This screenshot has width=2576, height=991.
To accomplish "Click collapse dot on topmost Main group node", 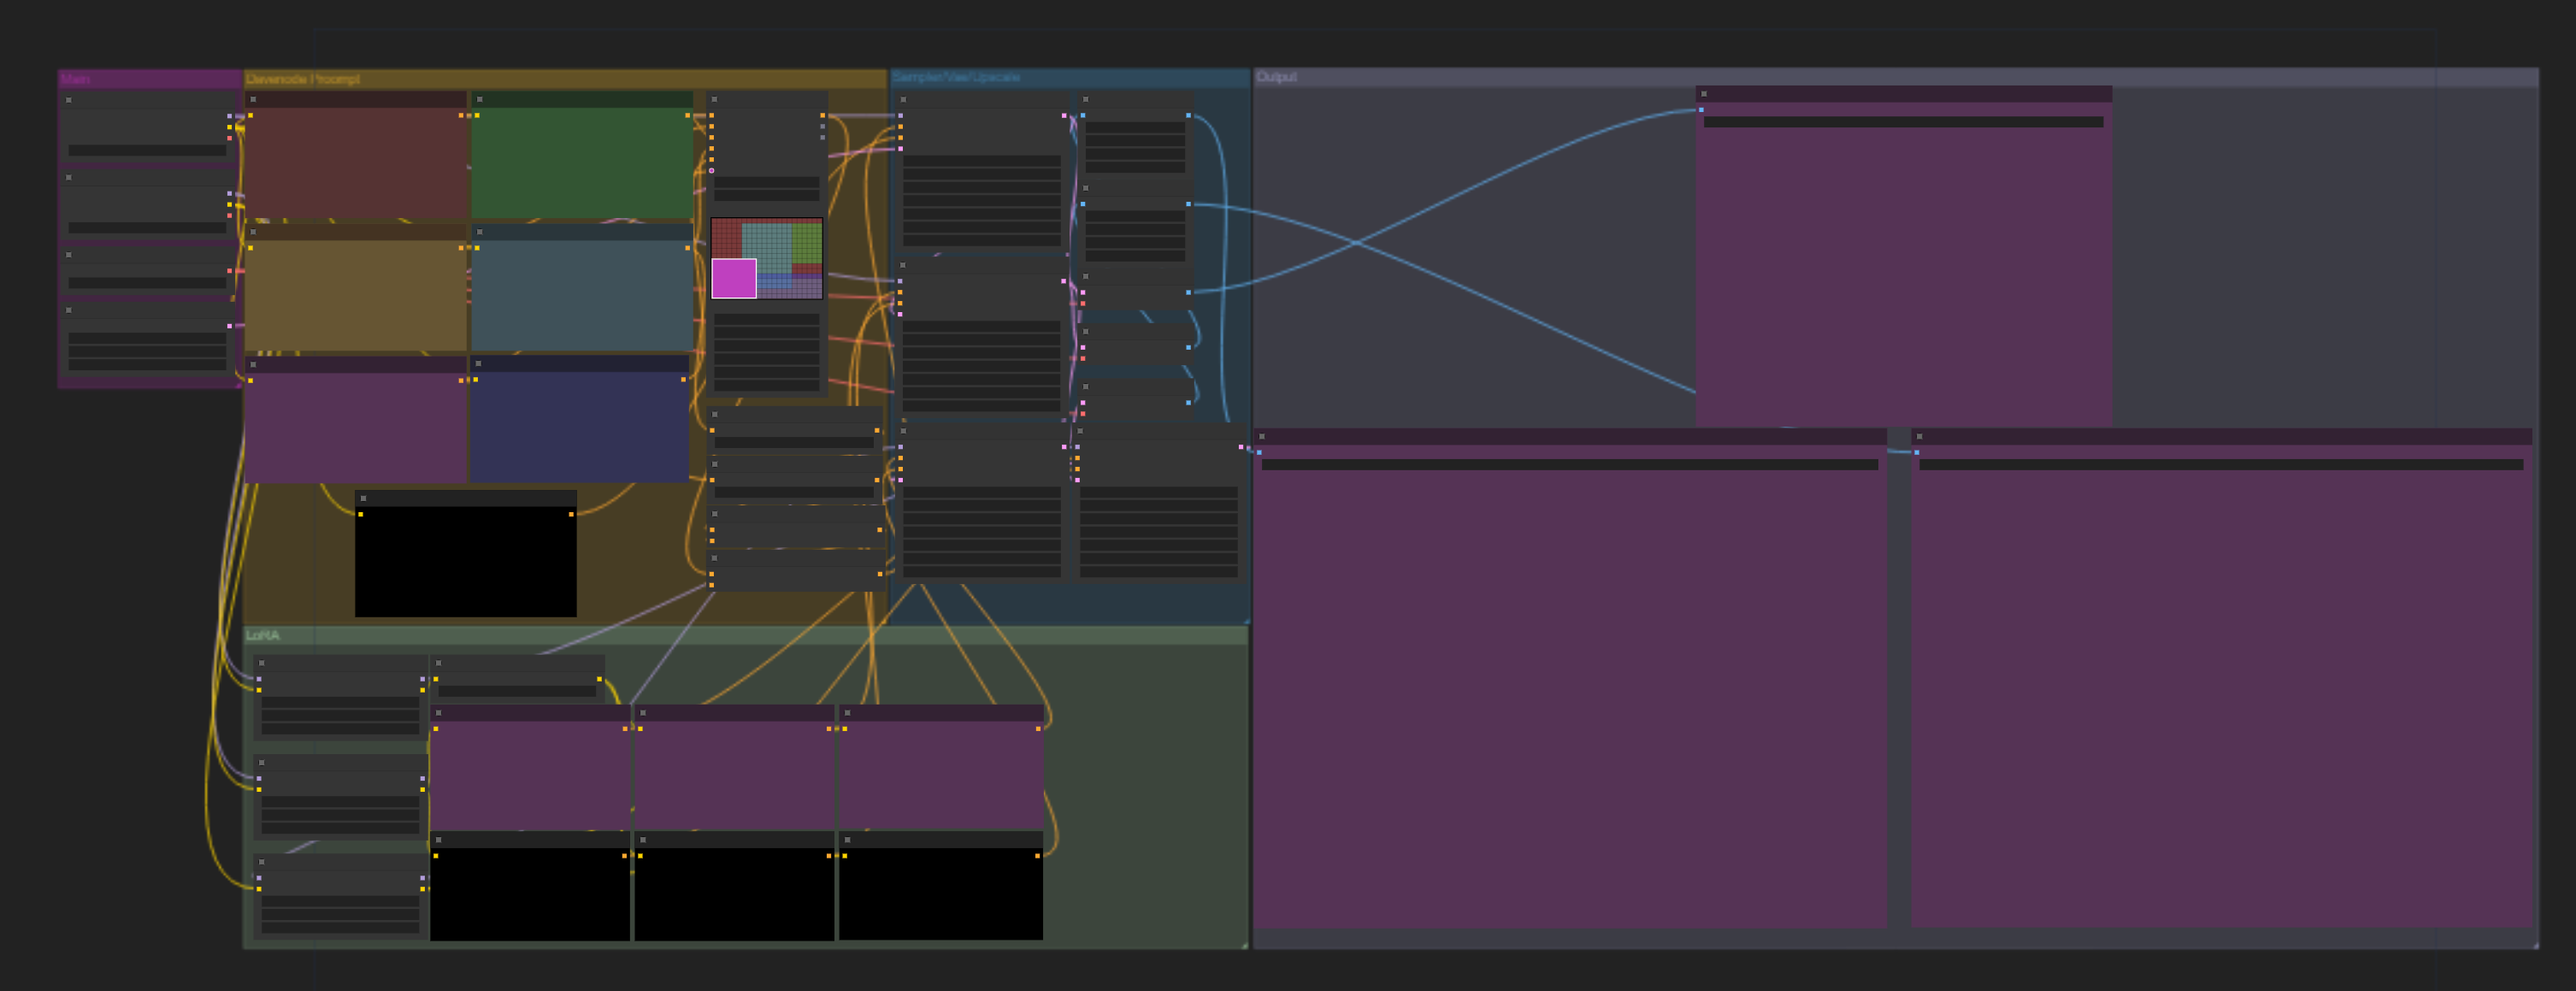I will coord(69,100).
